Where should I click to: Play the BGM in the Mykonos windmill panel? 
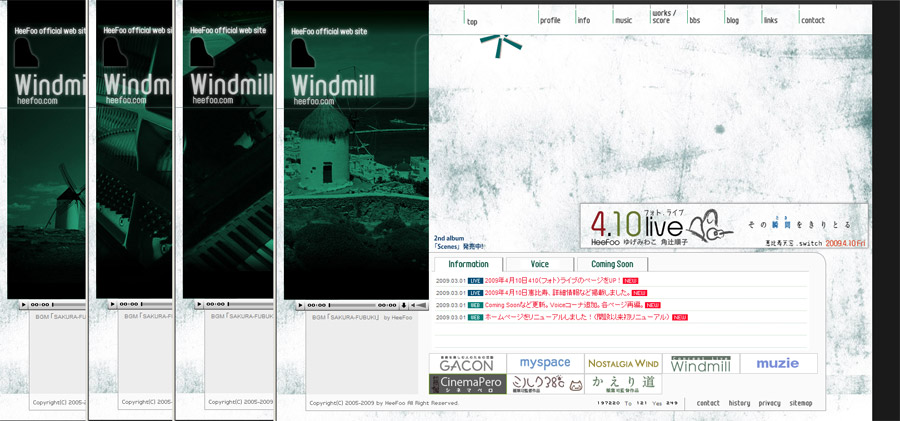[300, 305]
